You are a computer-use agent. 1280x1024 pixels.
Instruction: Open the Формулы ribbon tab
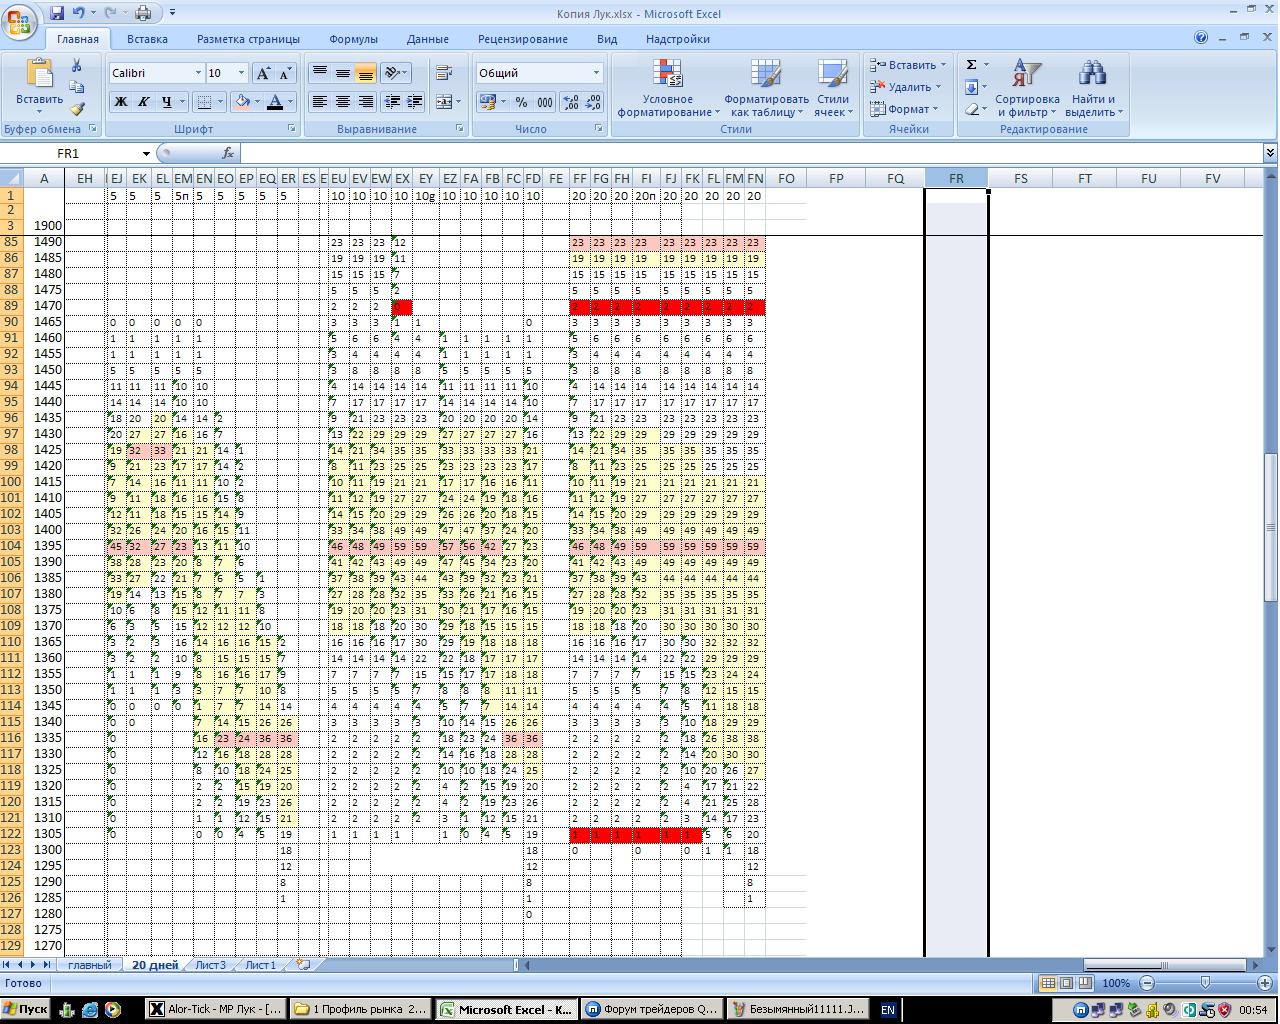(x=353, y=39)
